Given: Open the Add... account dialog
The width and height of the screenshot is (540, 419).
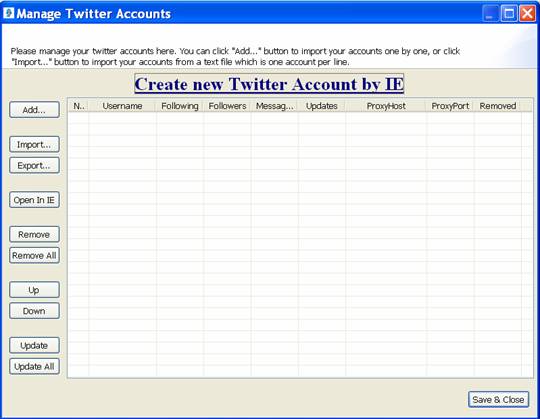Looking at the screenshot, I should point(34,110).
